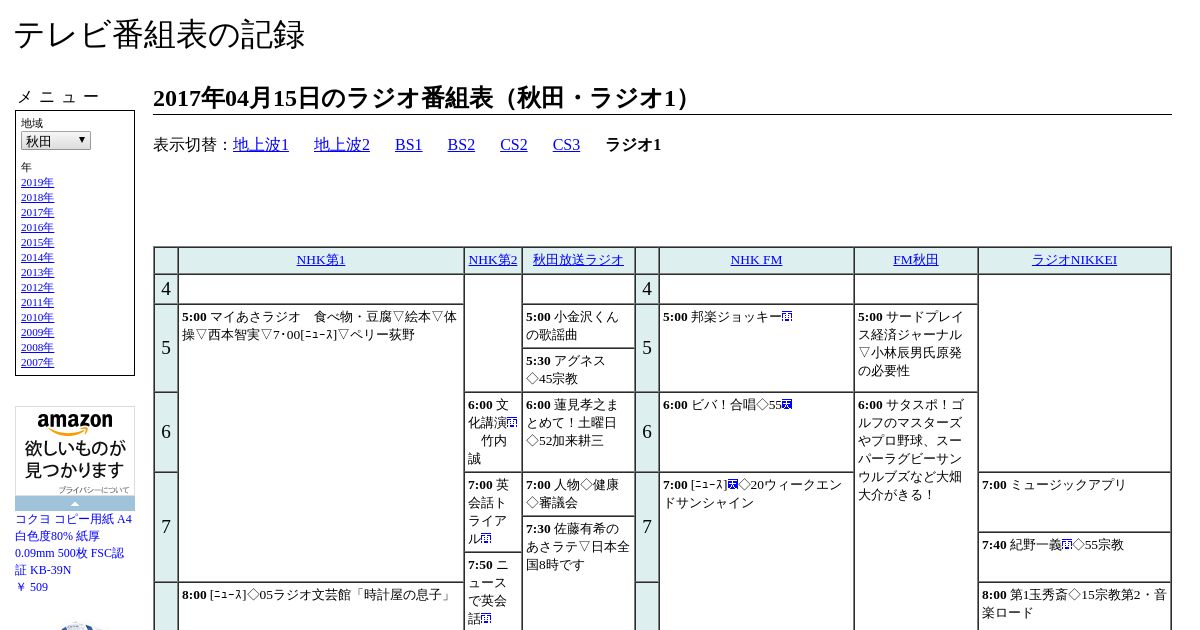Viewport: 1200px width, 630px height.
Task: Click the rerun icon after 文化講演
Action: coord(512,422)
